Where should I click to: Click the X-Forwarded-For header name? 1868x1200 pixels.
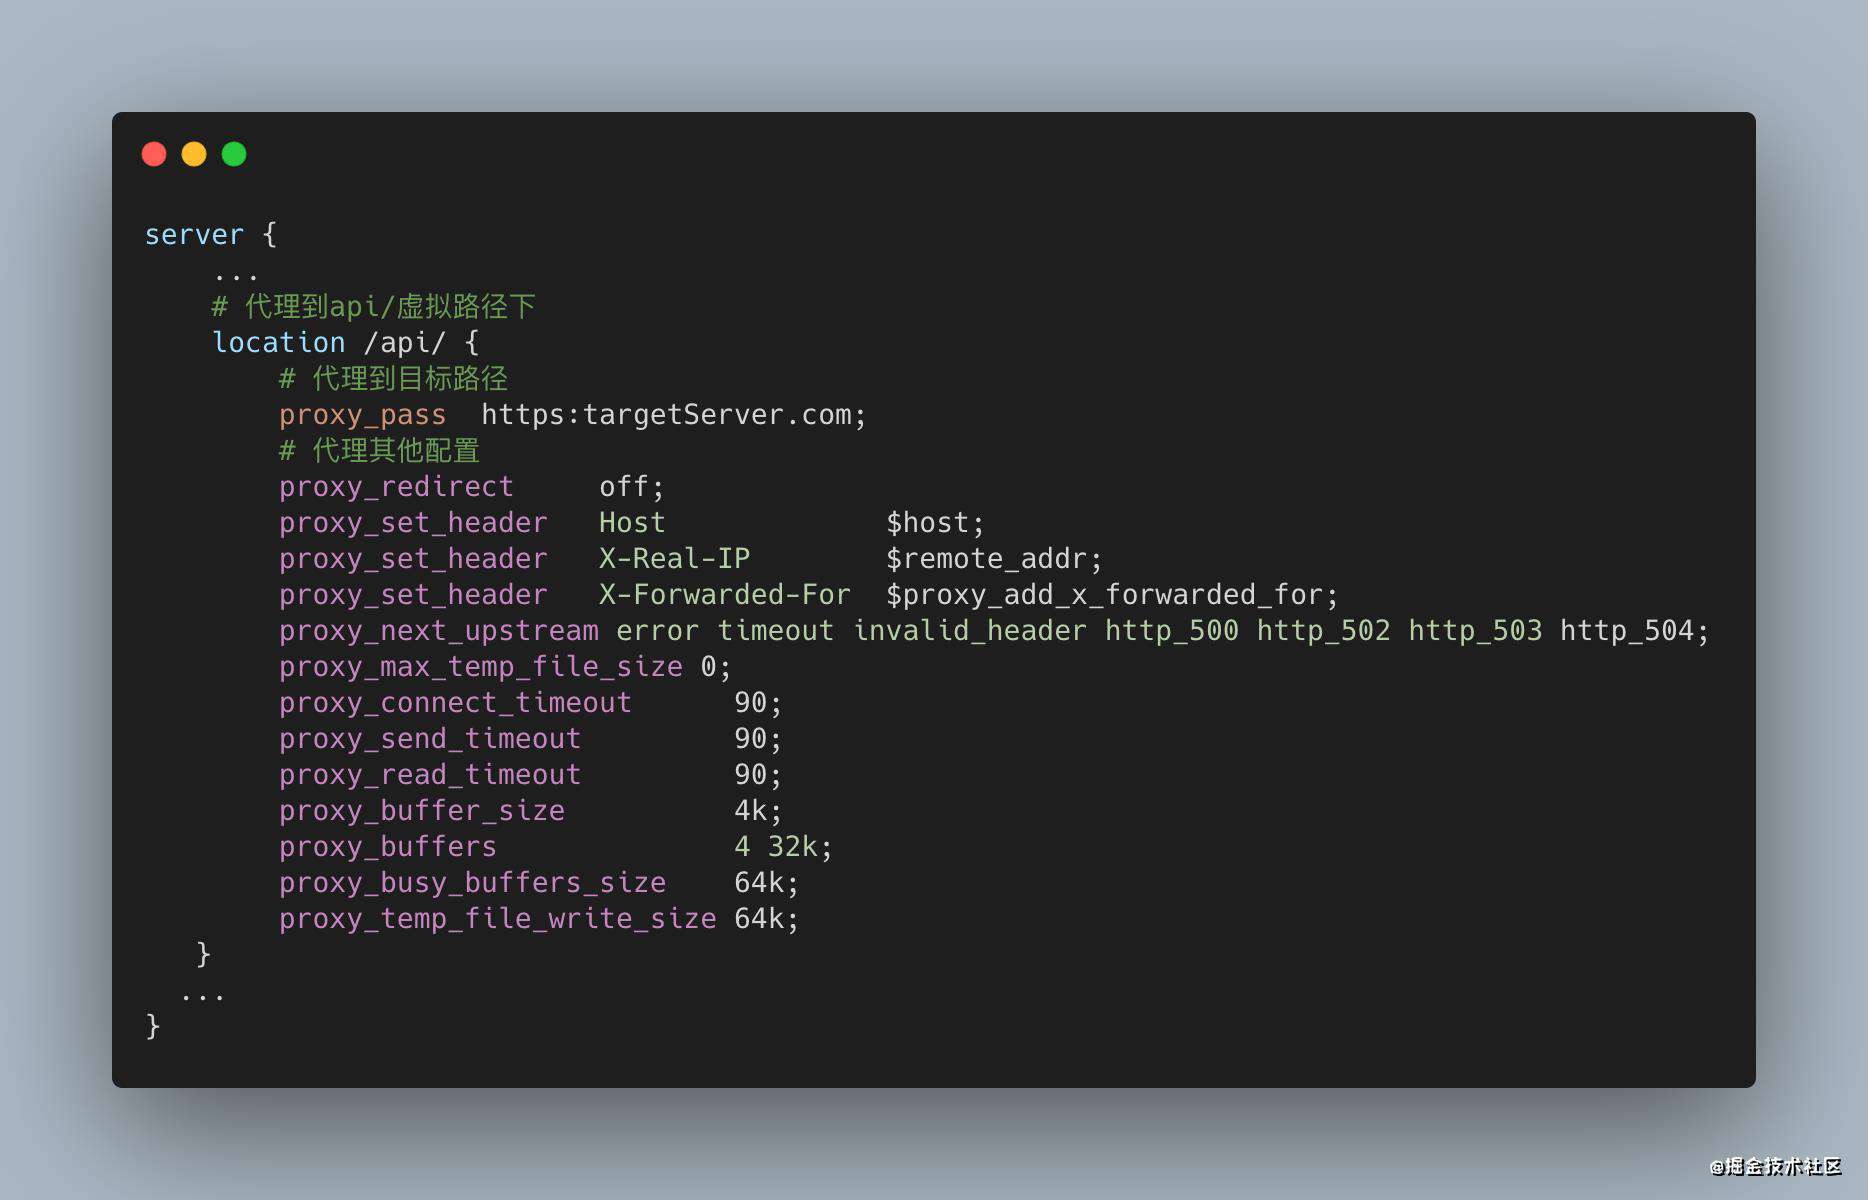pyautogui.click(x=724, y=595)
